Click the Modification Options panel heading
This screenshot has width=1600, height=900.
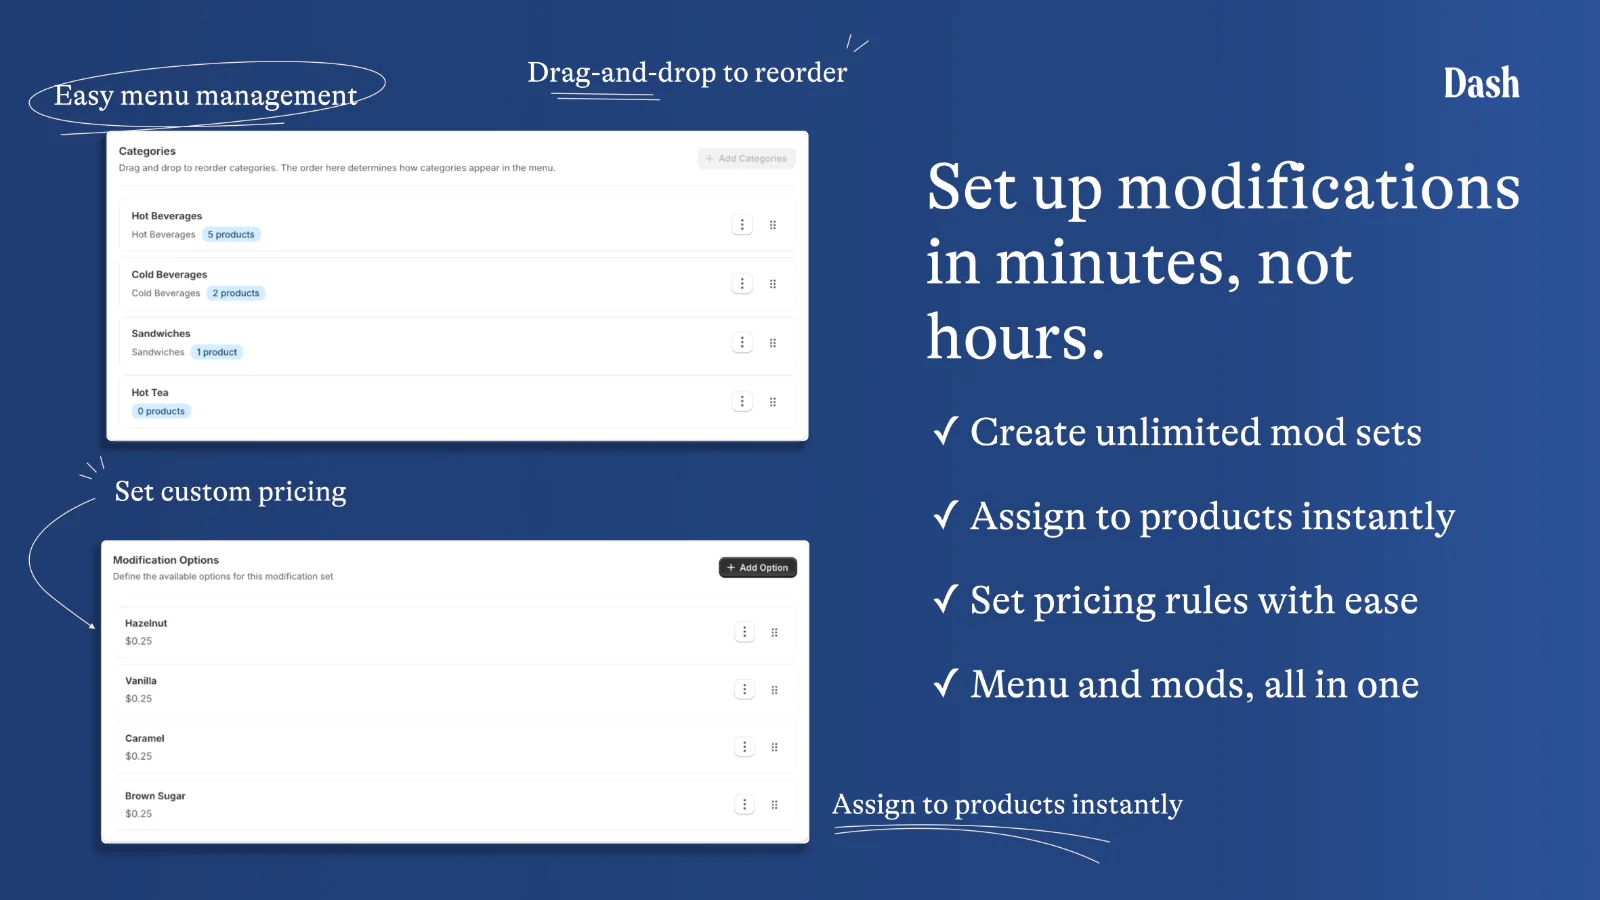[166, 560]
